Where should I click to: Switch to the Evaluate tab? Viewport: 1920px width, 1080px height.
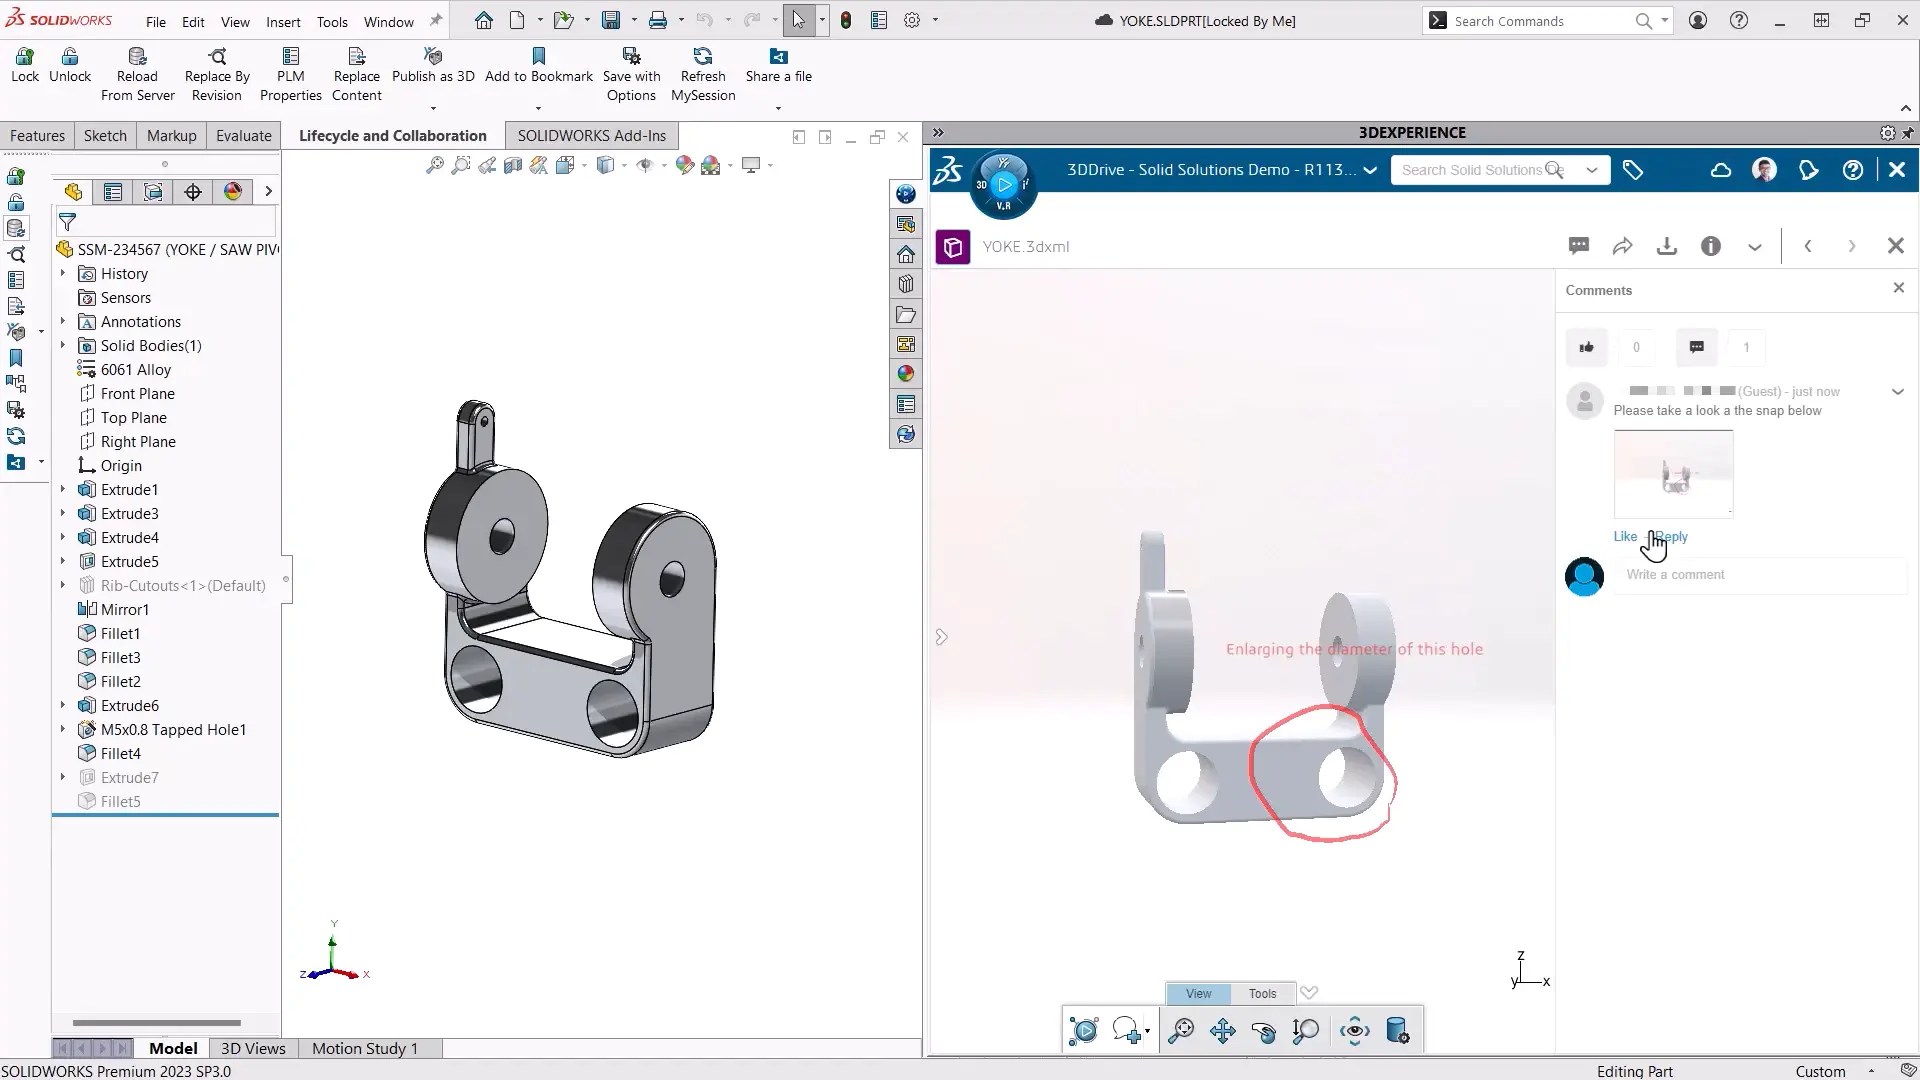point(243,136)
